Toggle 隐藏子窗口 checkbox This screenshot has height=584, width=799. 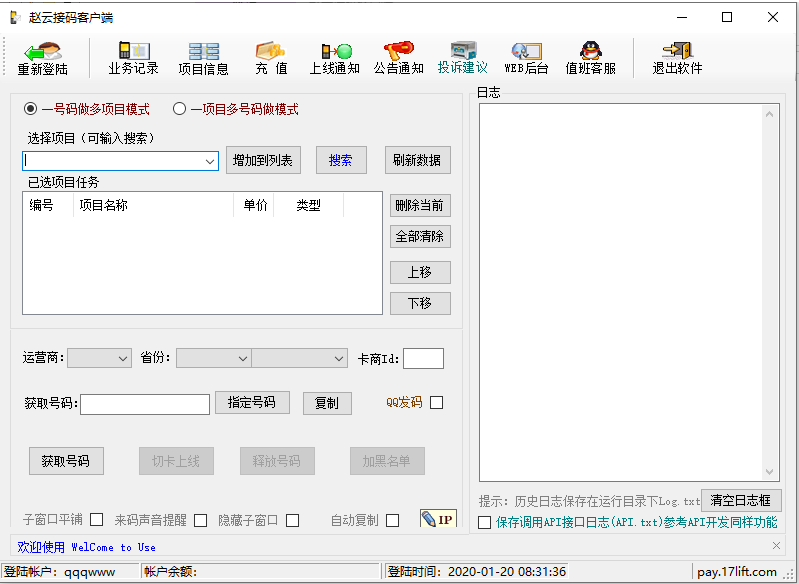coord(292,520)
